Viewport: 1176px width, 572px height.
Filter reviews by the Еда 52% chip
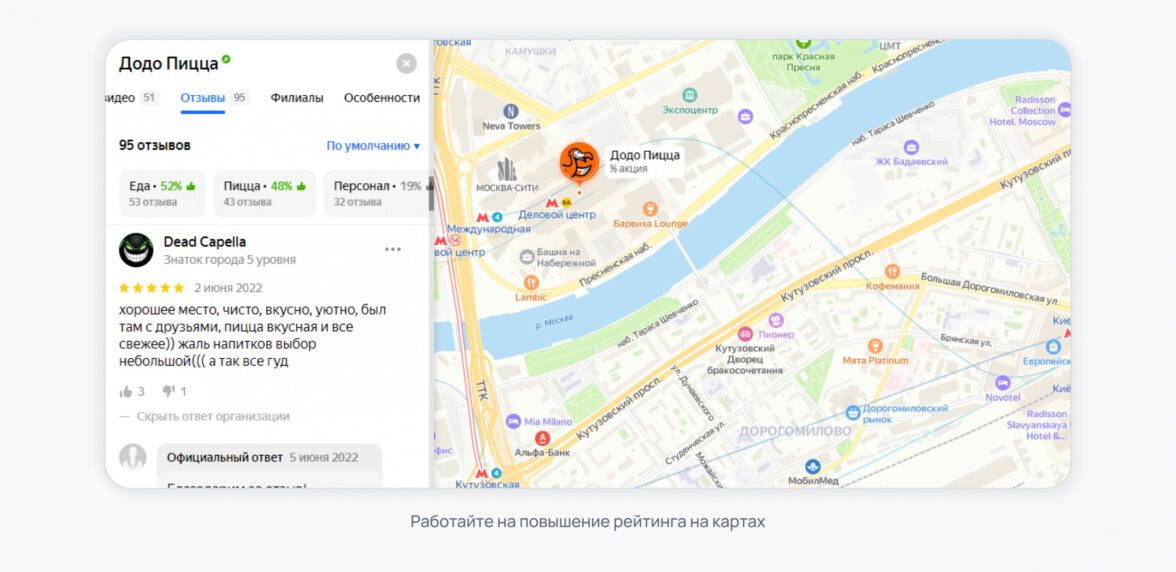[162, 193]
